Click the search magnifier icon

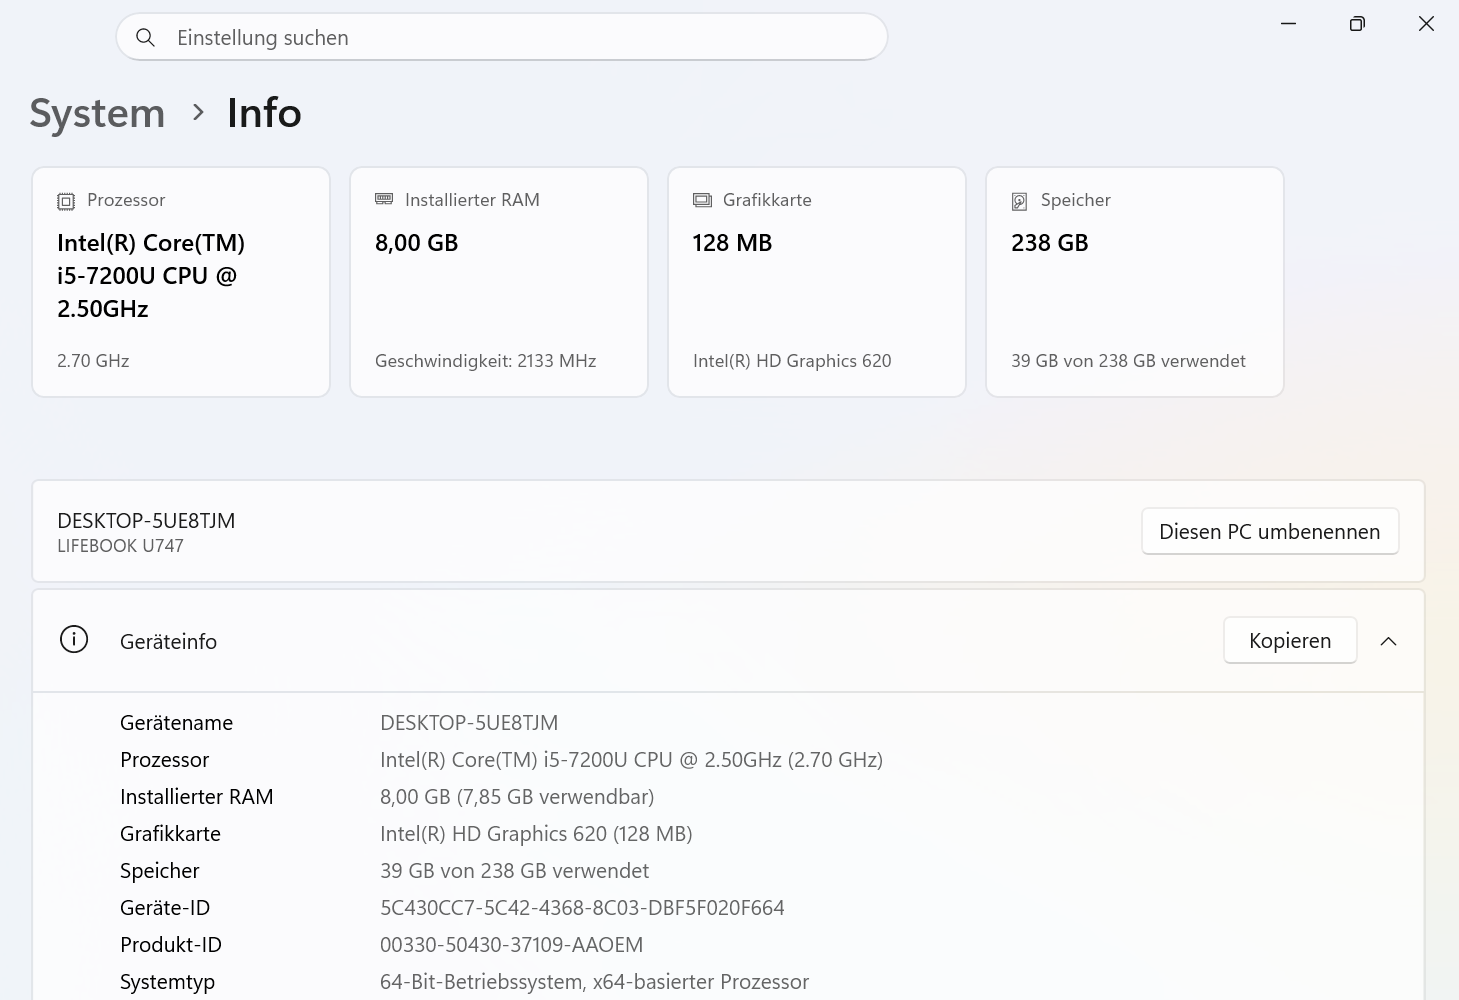pyautogui.click(x=146, y=38)
